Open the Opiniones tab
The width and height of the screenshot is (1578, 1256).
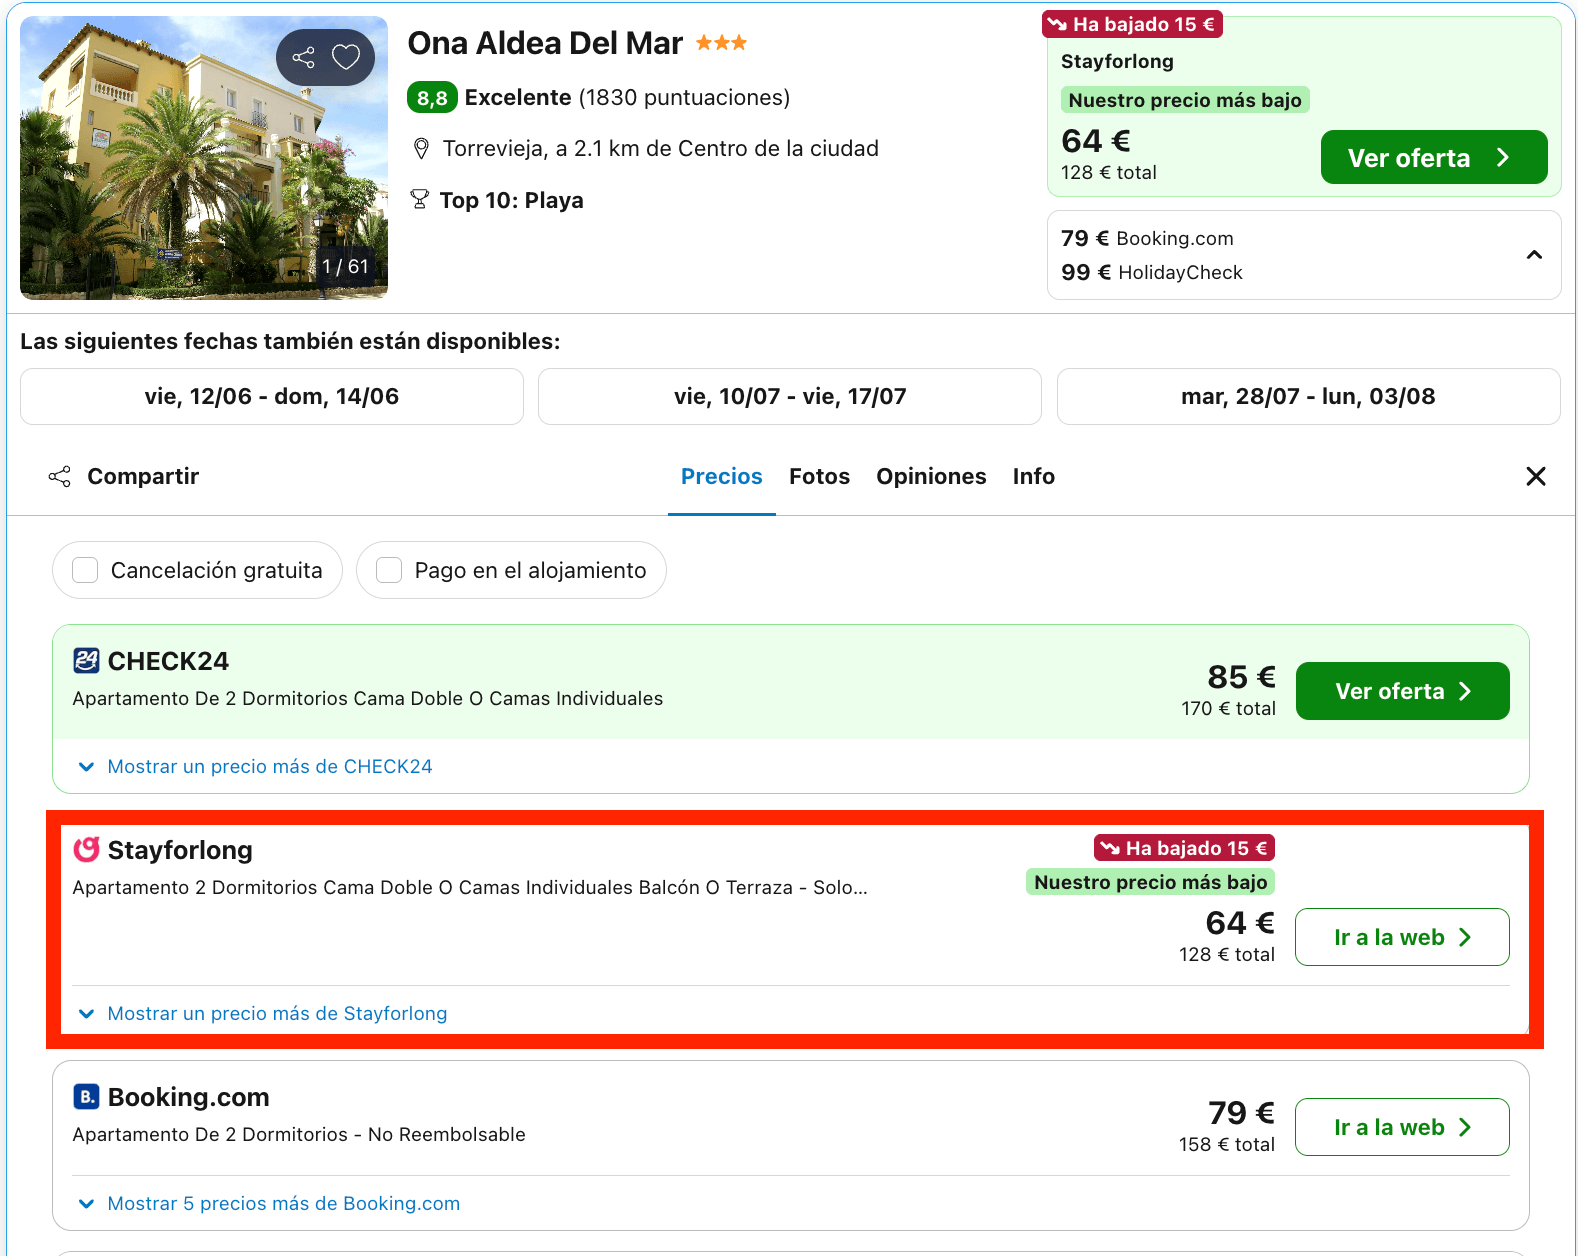coord(932,477)
